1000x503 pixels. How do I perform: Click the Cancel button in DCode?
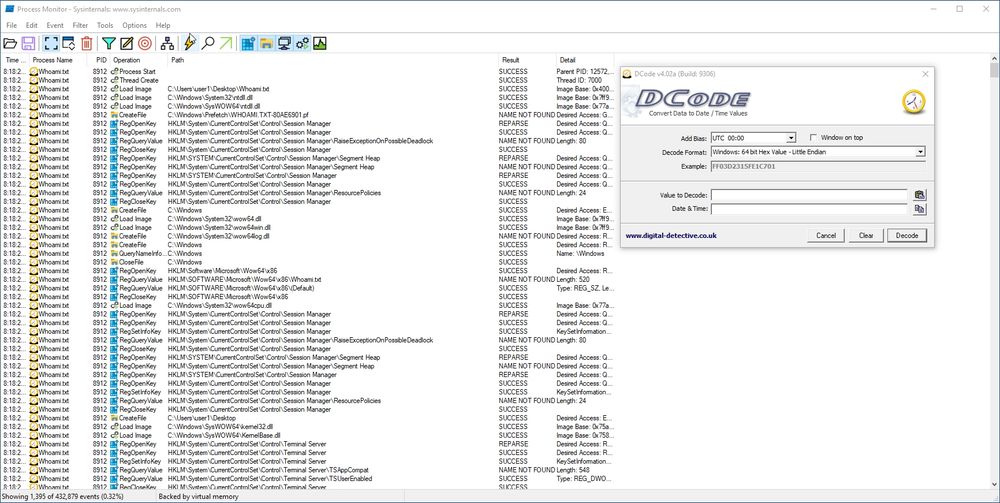pos(826,235)
